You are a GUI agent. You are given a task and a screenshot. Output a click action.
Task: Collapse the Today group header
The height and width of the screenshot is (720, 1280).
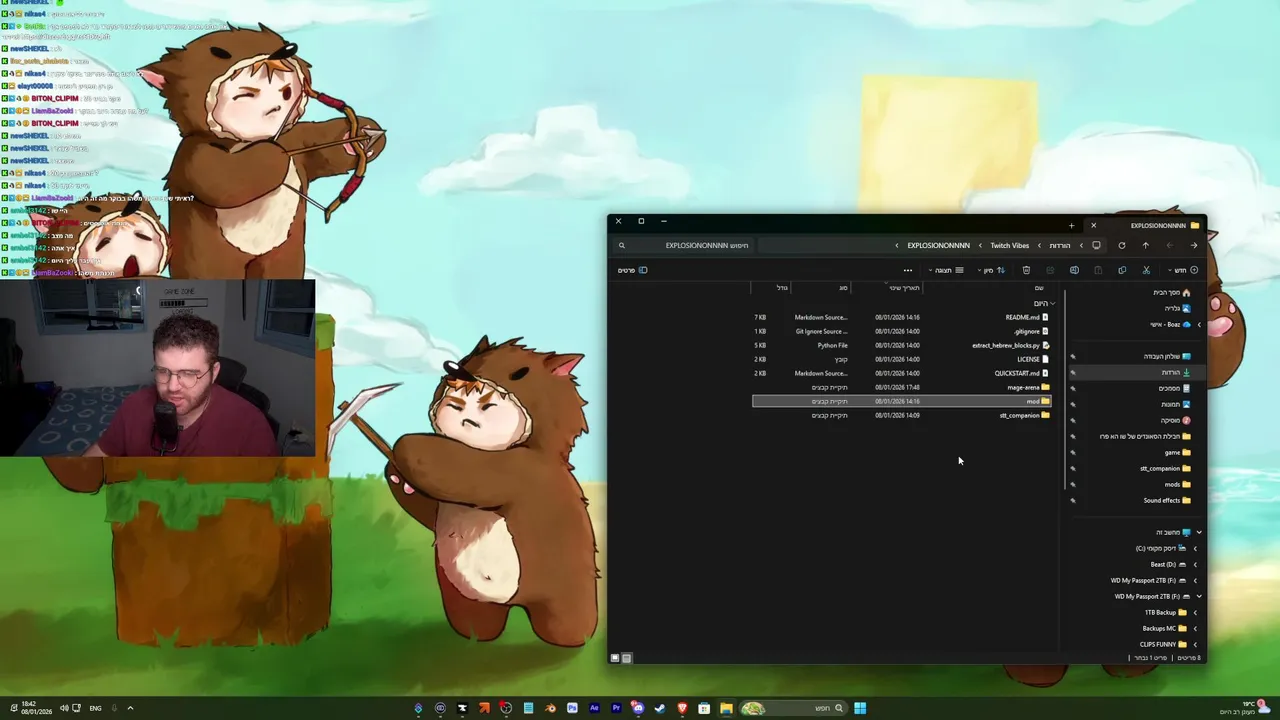(1052, 303)
